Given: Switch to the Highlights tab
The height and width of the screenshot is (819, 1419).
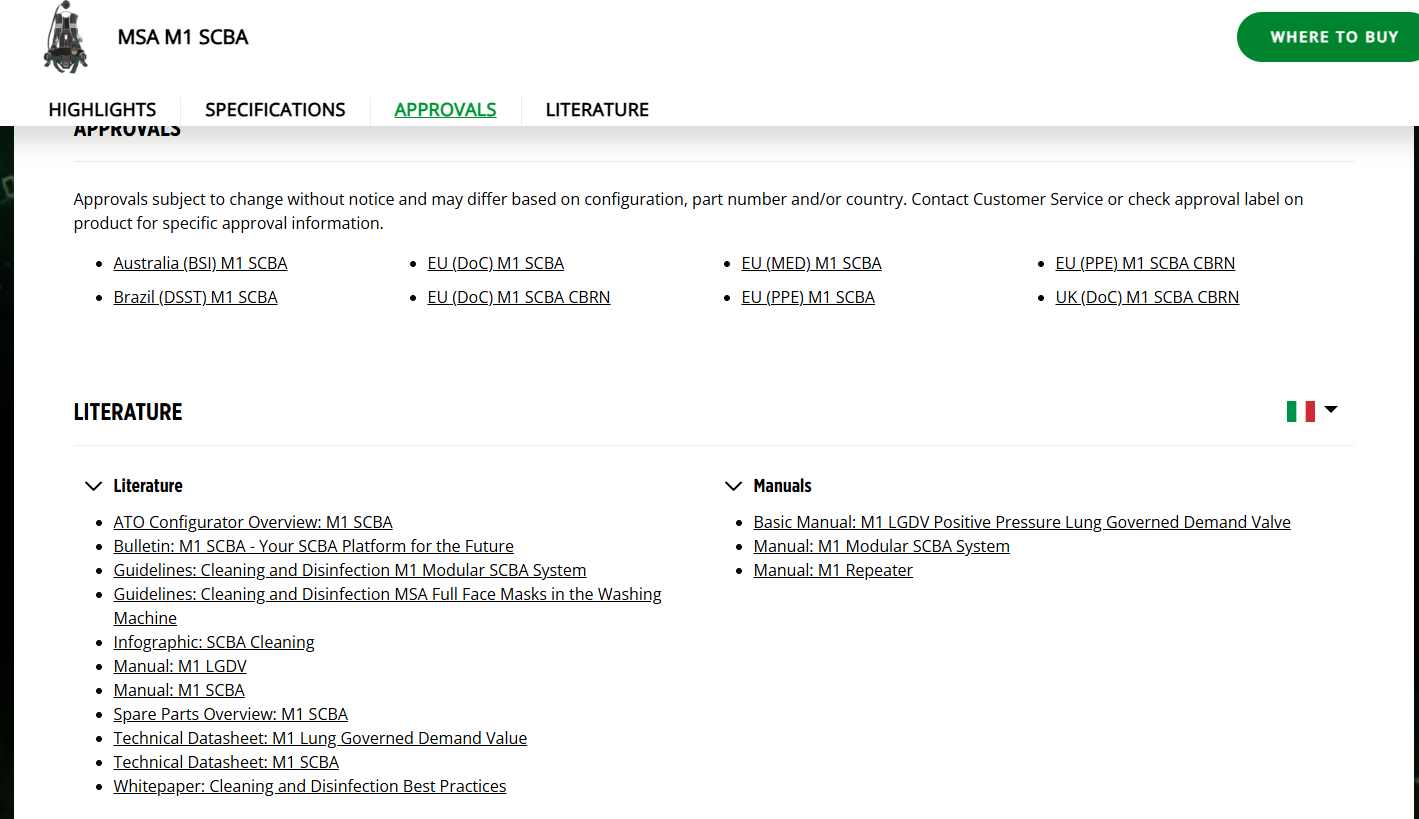Looking at the screenshot, I should coord(102,110).
